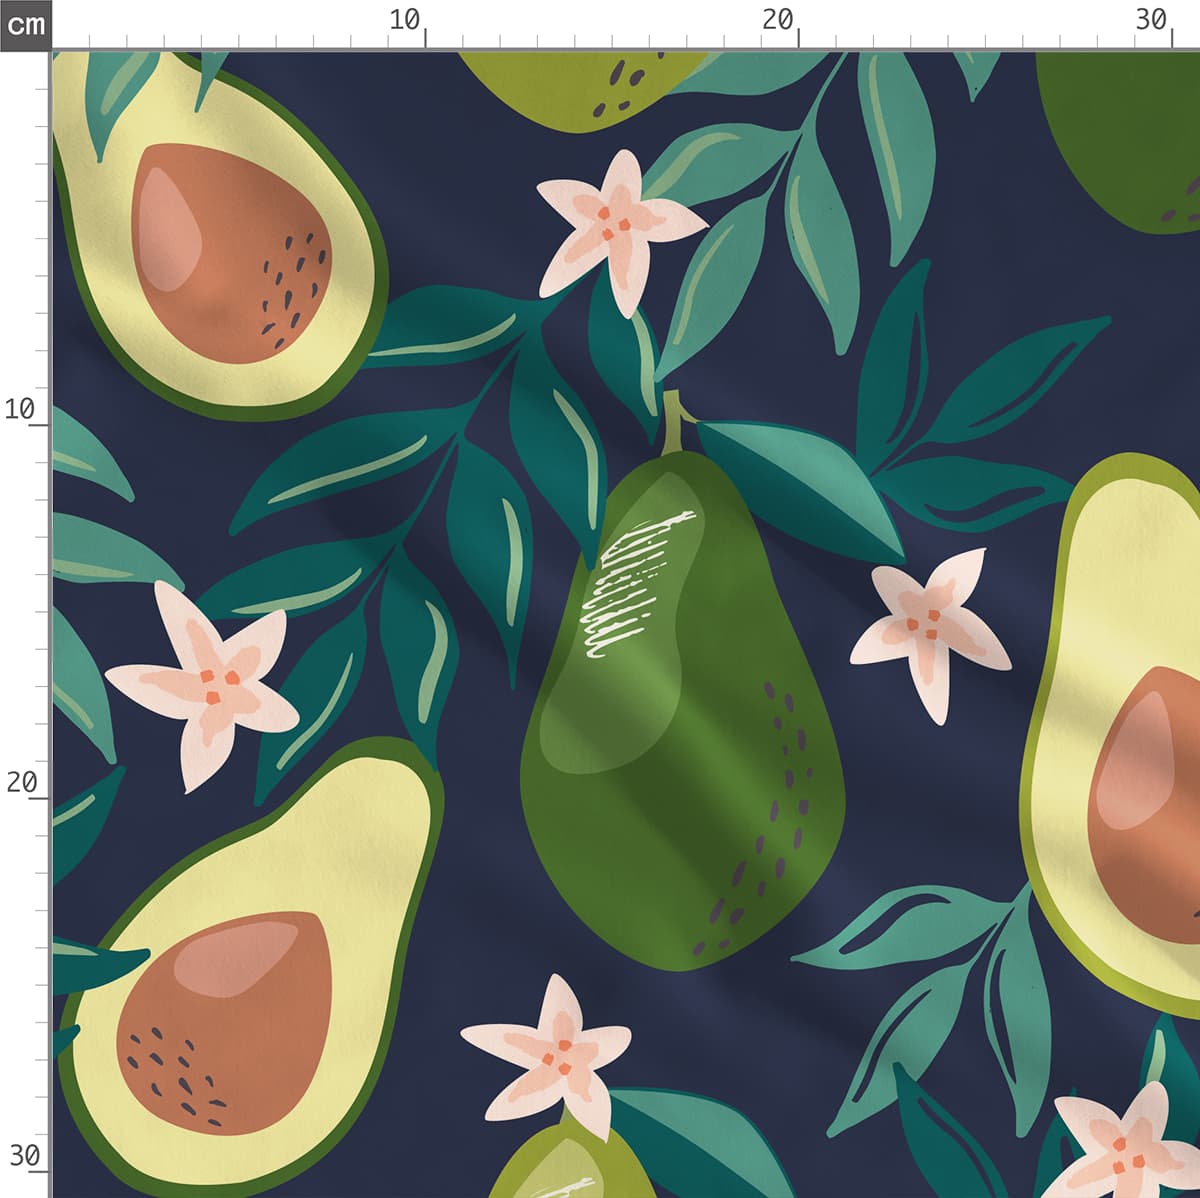Image resolution: width=1200 pixels, height=1198 pixels.
Task: Click the 30 mark on the vertical ruler
Action: [x=24, y=1156]
